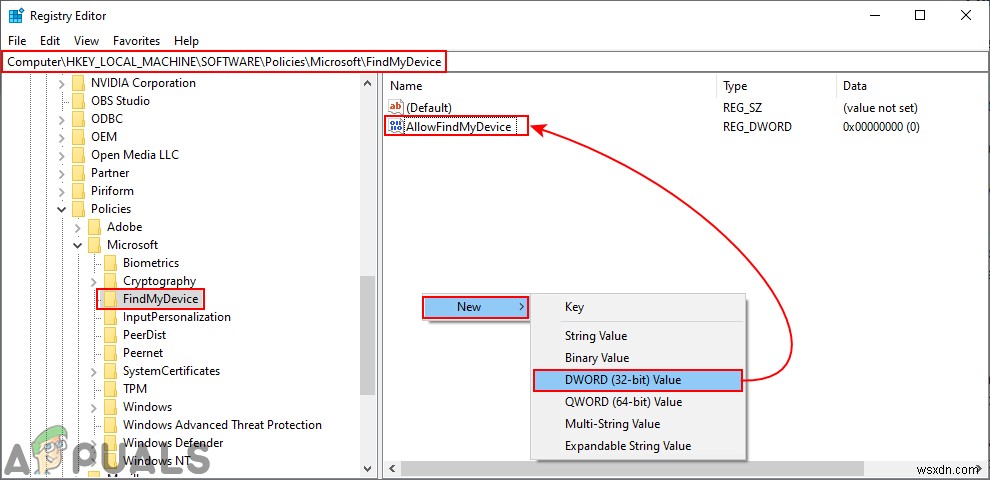Expand the Open Media LLC key
This screenshot has width=990, height=480.
point(61,155)
